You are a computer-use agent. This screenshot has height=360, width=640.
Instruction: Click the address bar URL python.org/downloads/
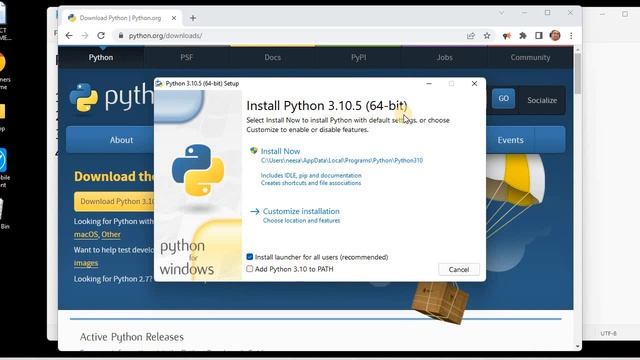165,36
